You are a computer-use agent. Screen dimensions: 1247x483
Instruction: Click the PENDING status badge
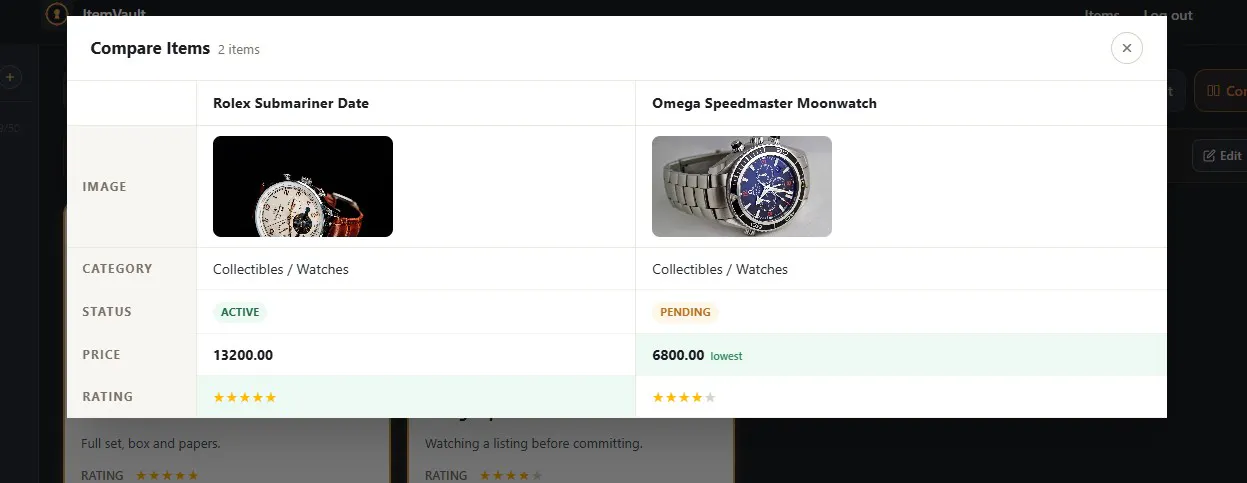(x=685, y=312)
